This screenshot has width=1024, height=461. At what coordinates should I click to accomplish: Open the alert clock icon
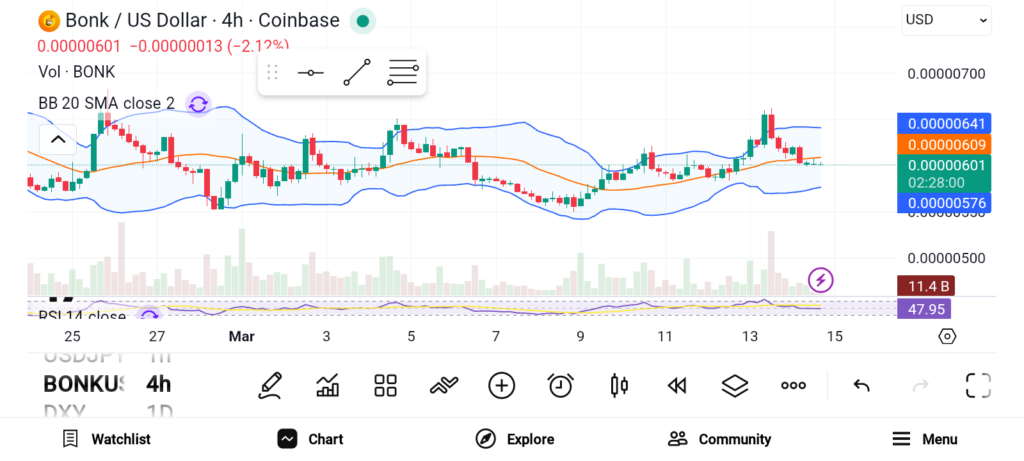[561, 385]
